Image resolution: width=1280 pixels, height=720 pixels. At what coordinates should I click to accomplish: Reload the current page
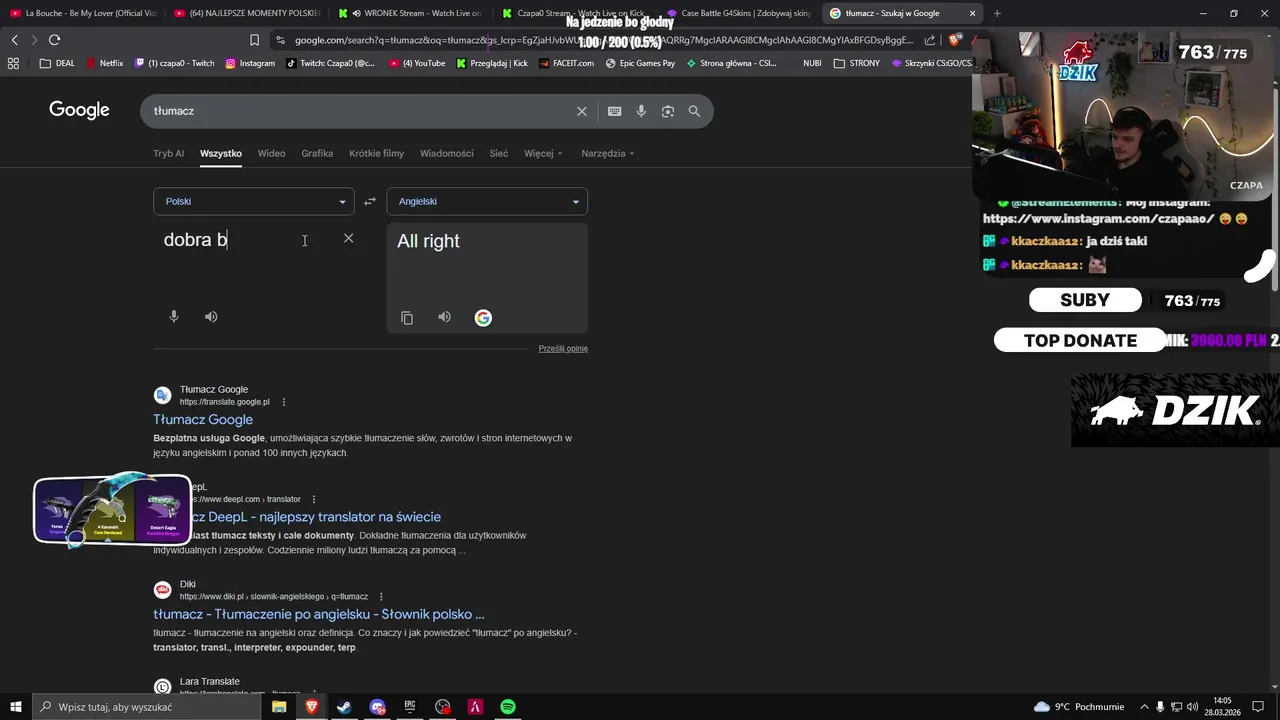(54, 40)
